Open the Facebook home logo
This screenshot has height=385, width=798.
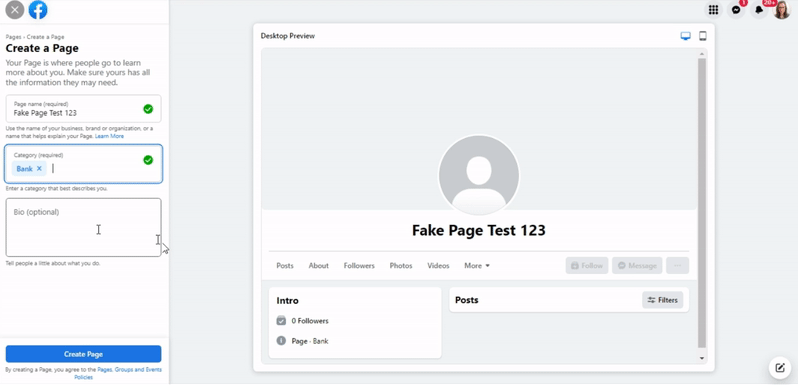pyautogui.click(x=38, y=10)
